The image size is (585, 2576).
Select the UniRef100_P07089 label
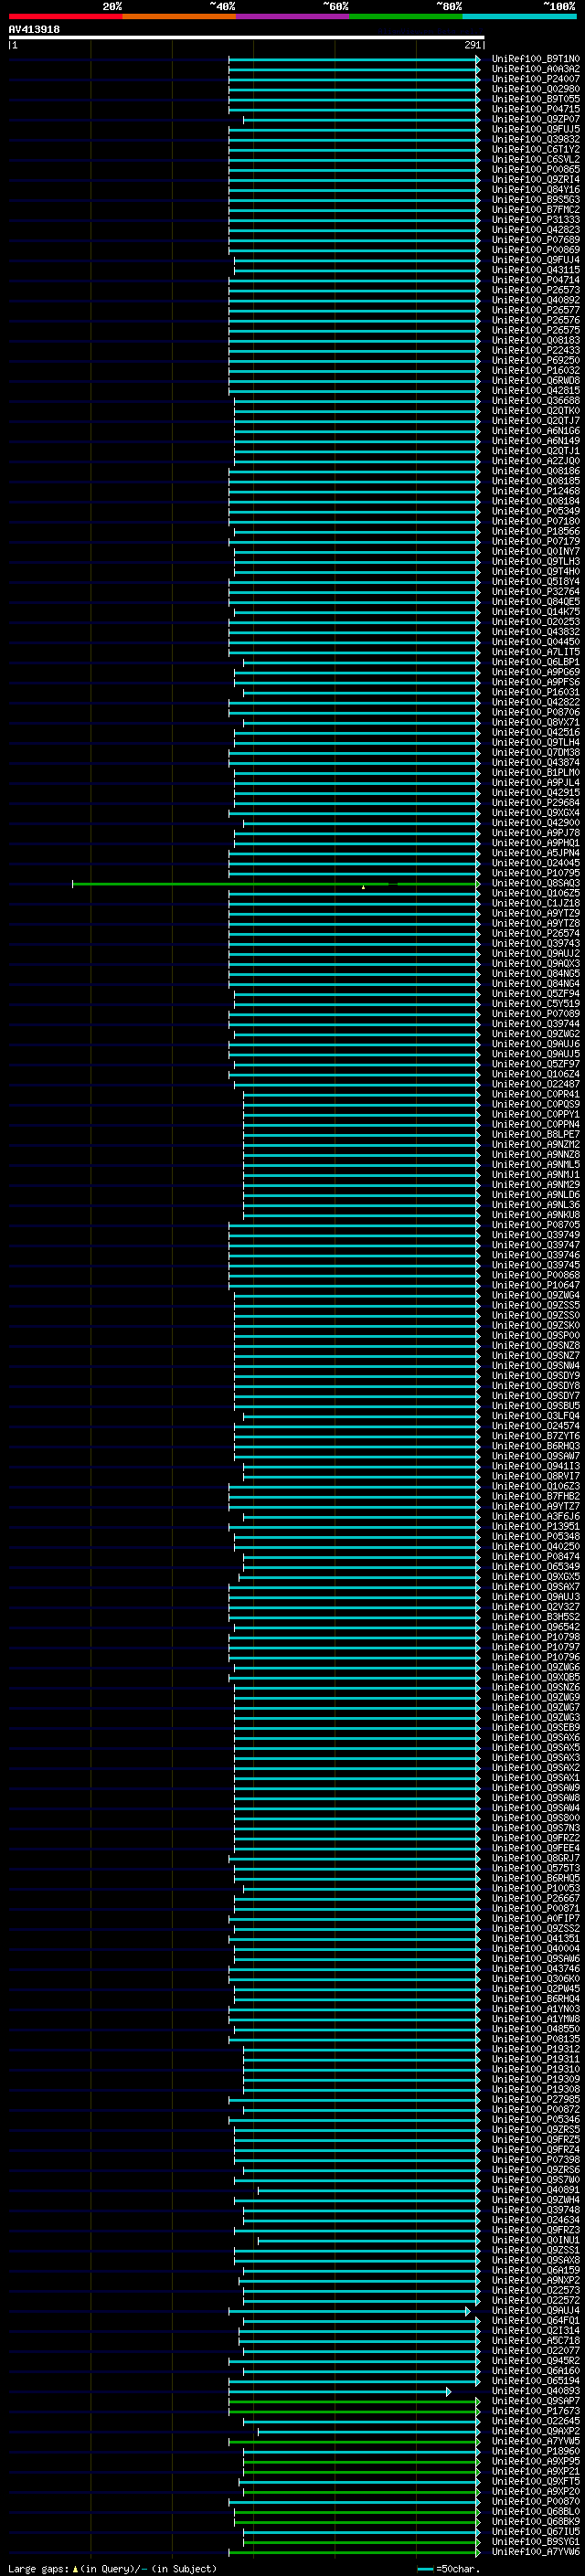click(536, 1014)
